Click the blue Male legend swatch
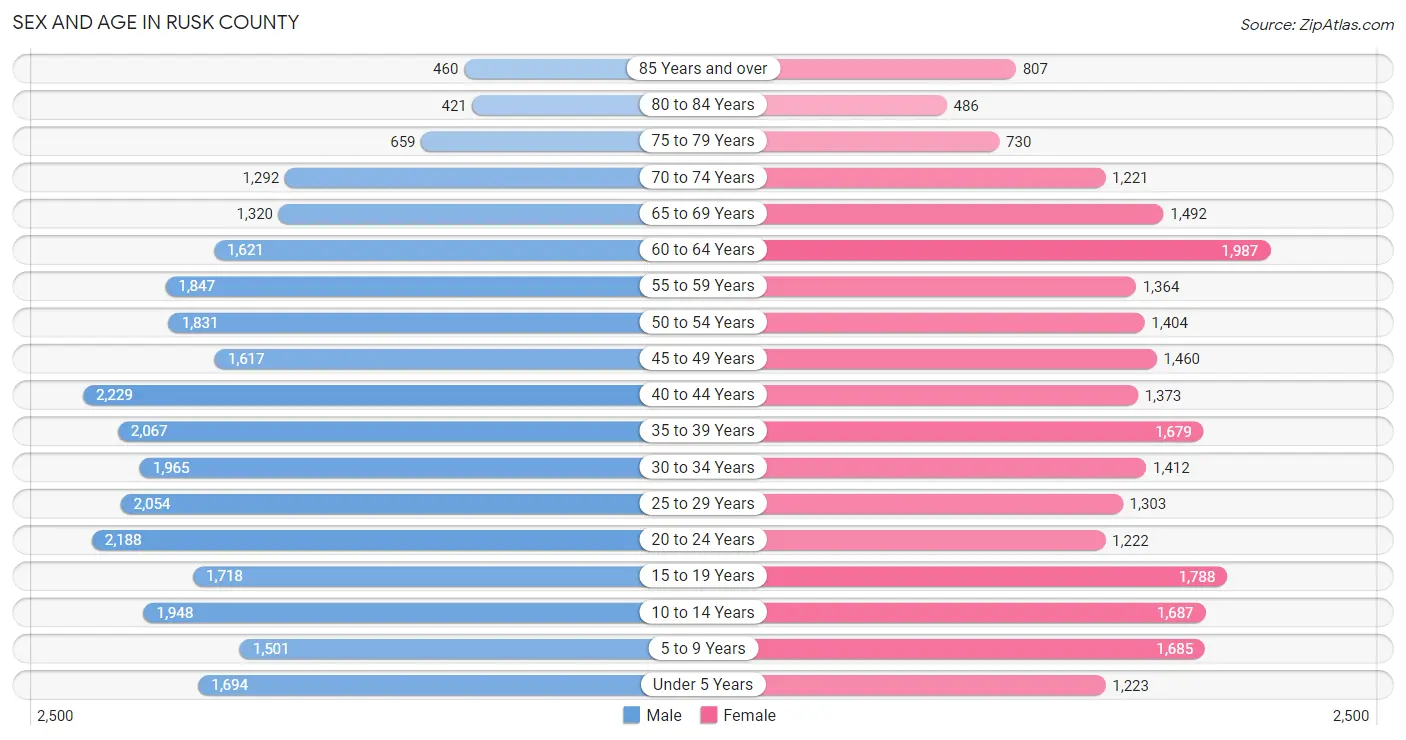Image resolution: width=1406 pixels, height=740 pixels. click(631, 715)
